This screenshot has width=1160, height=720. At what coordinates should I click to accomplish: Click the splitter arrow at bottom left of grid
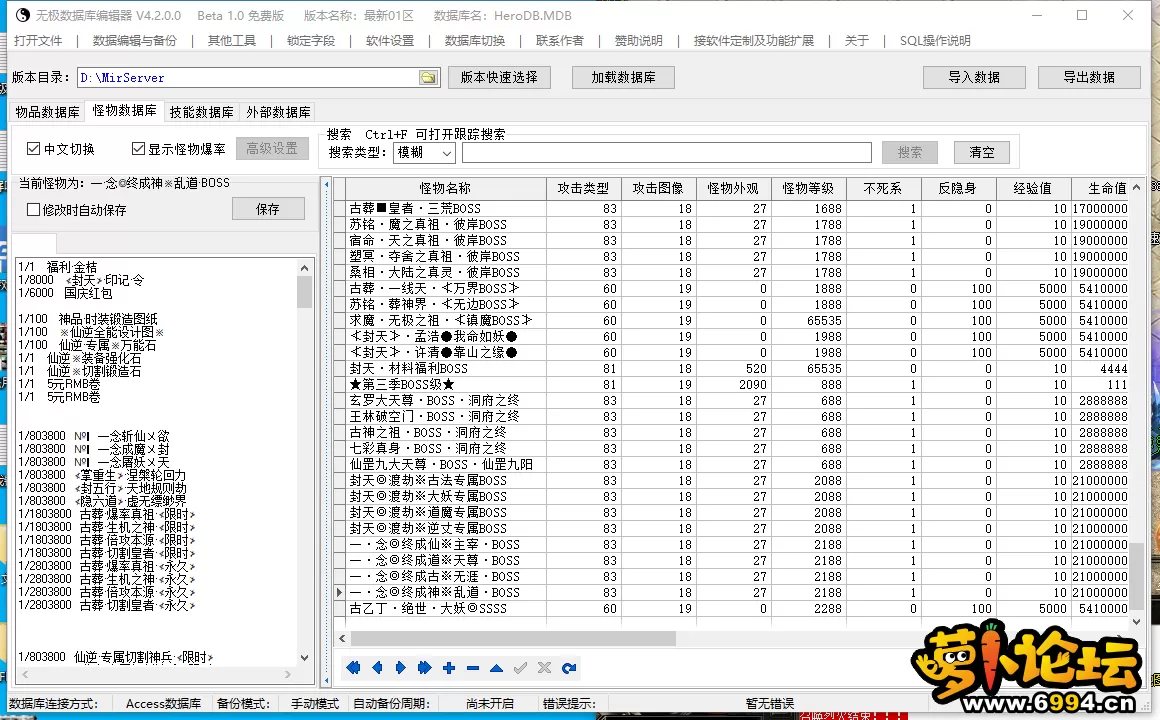tap(326, 679)
